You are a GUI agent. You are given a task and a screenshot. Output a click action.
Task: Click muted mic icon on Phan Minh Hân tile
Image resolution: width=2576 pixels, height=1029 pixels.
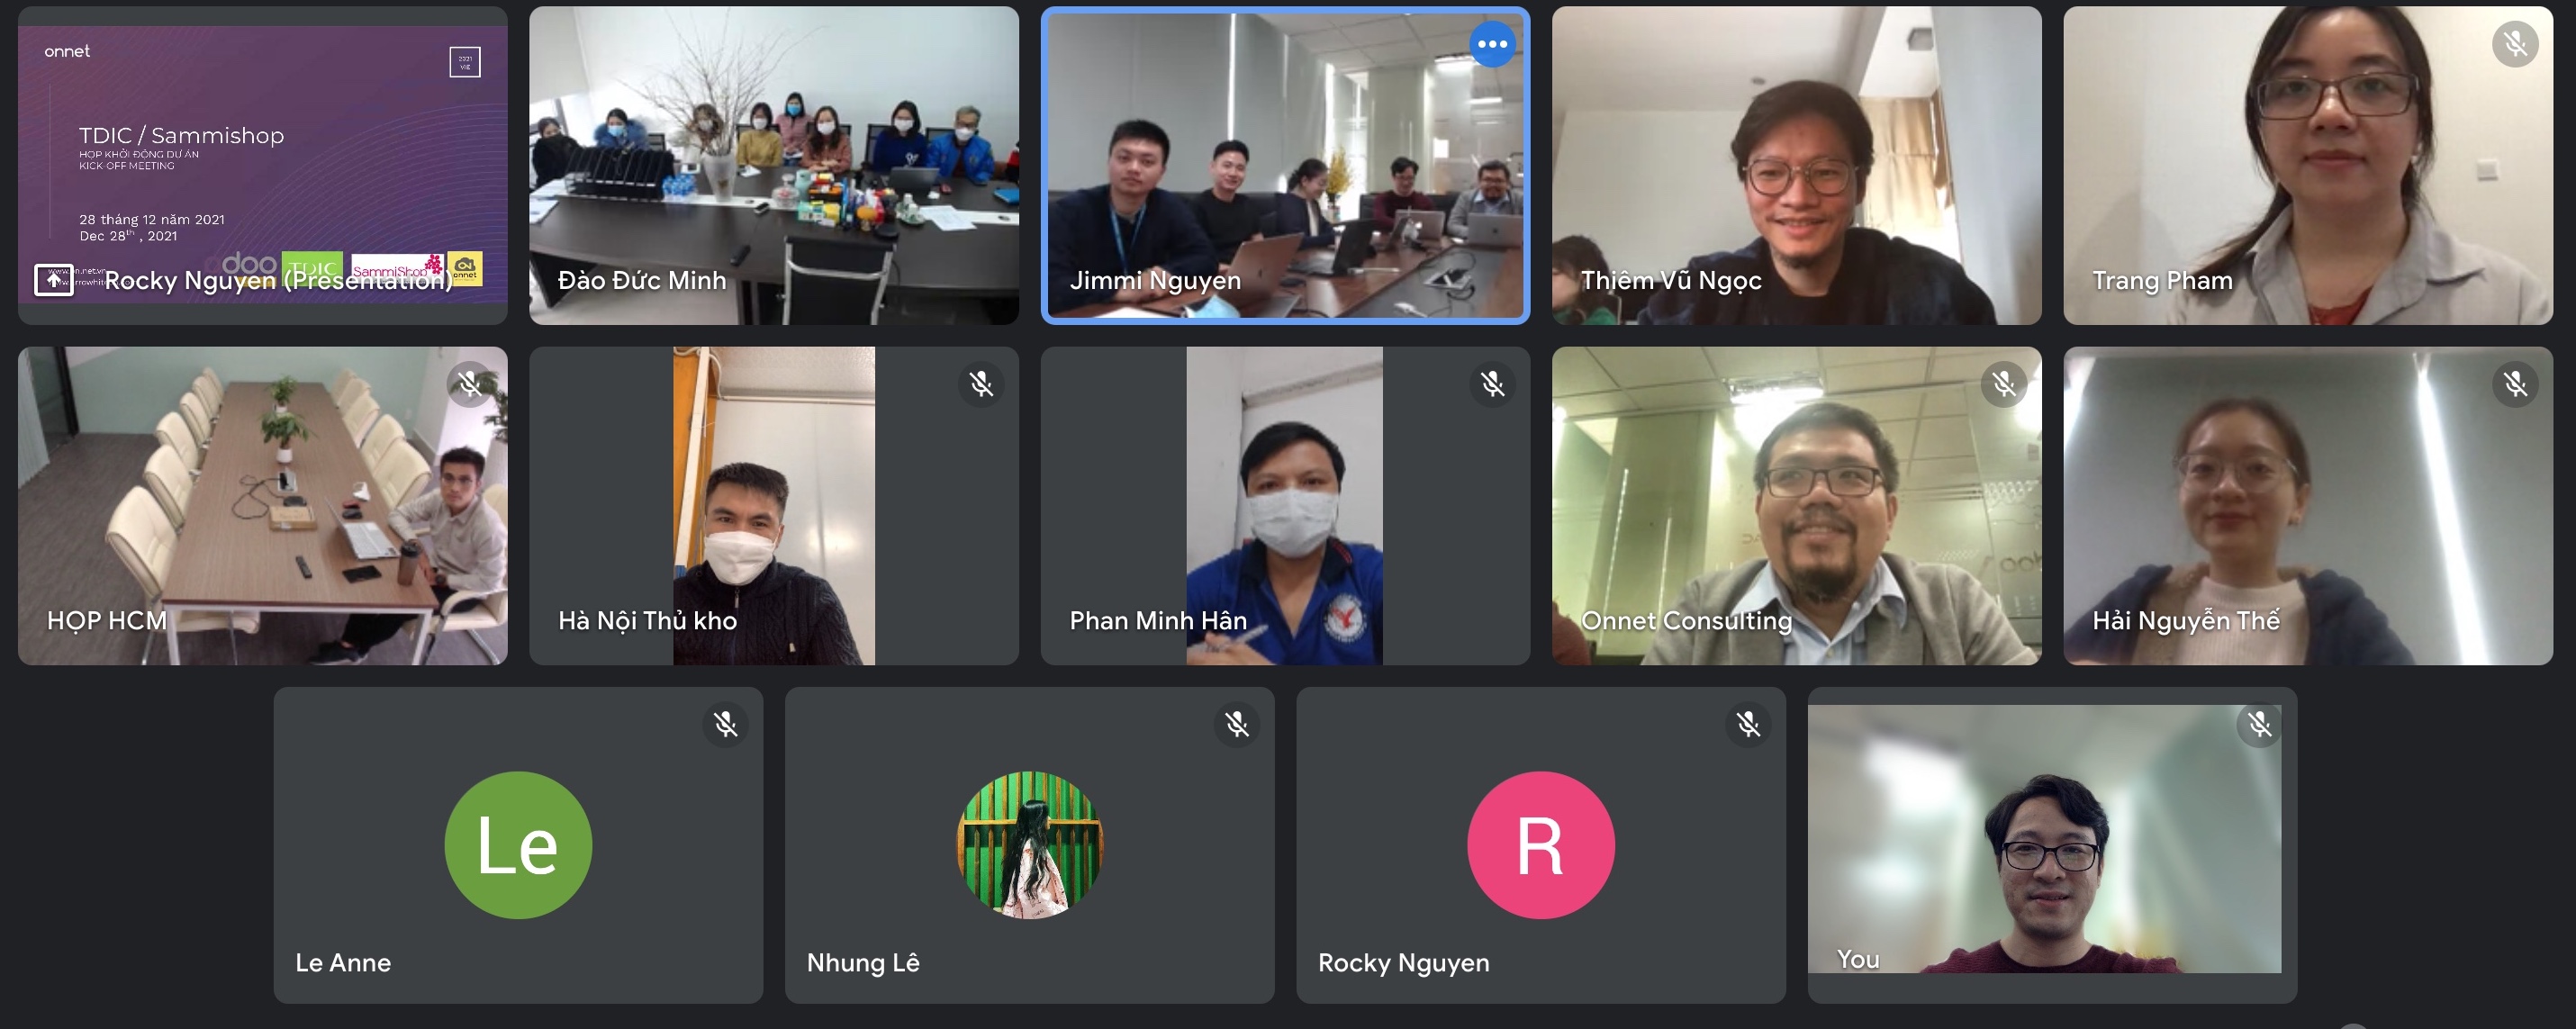pos(1493,384)
